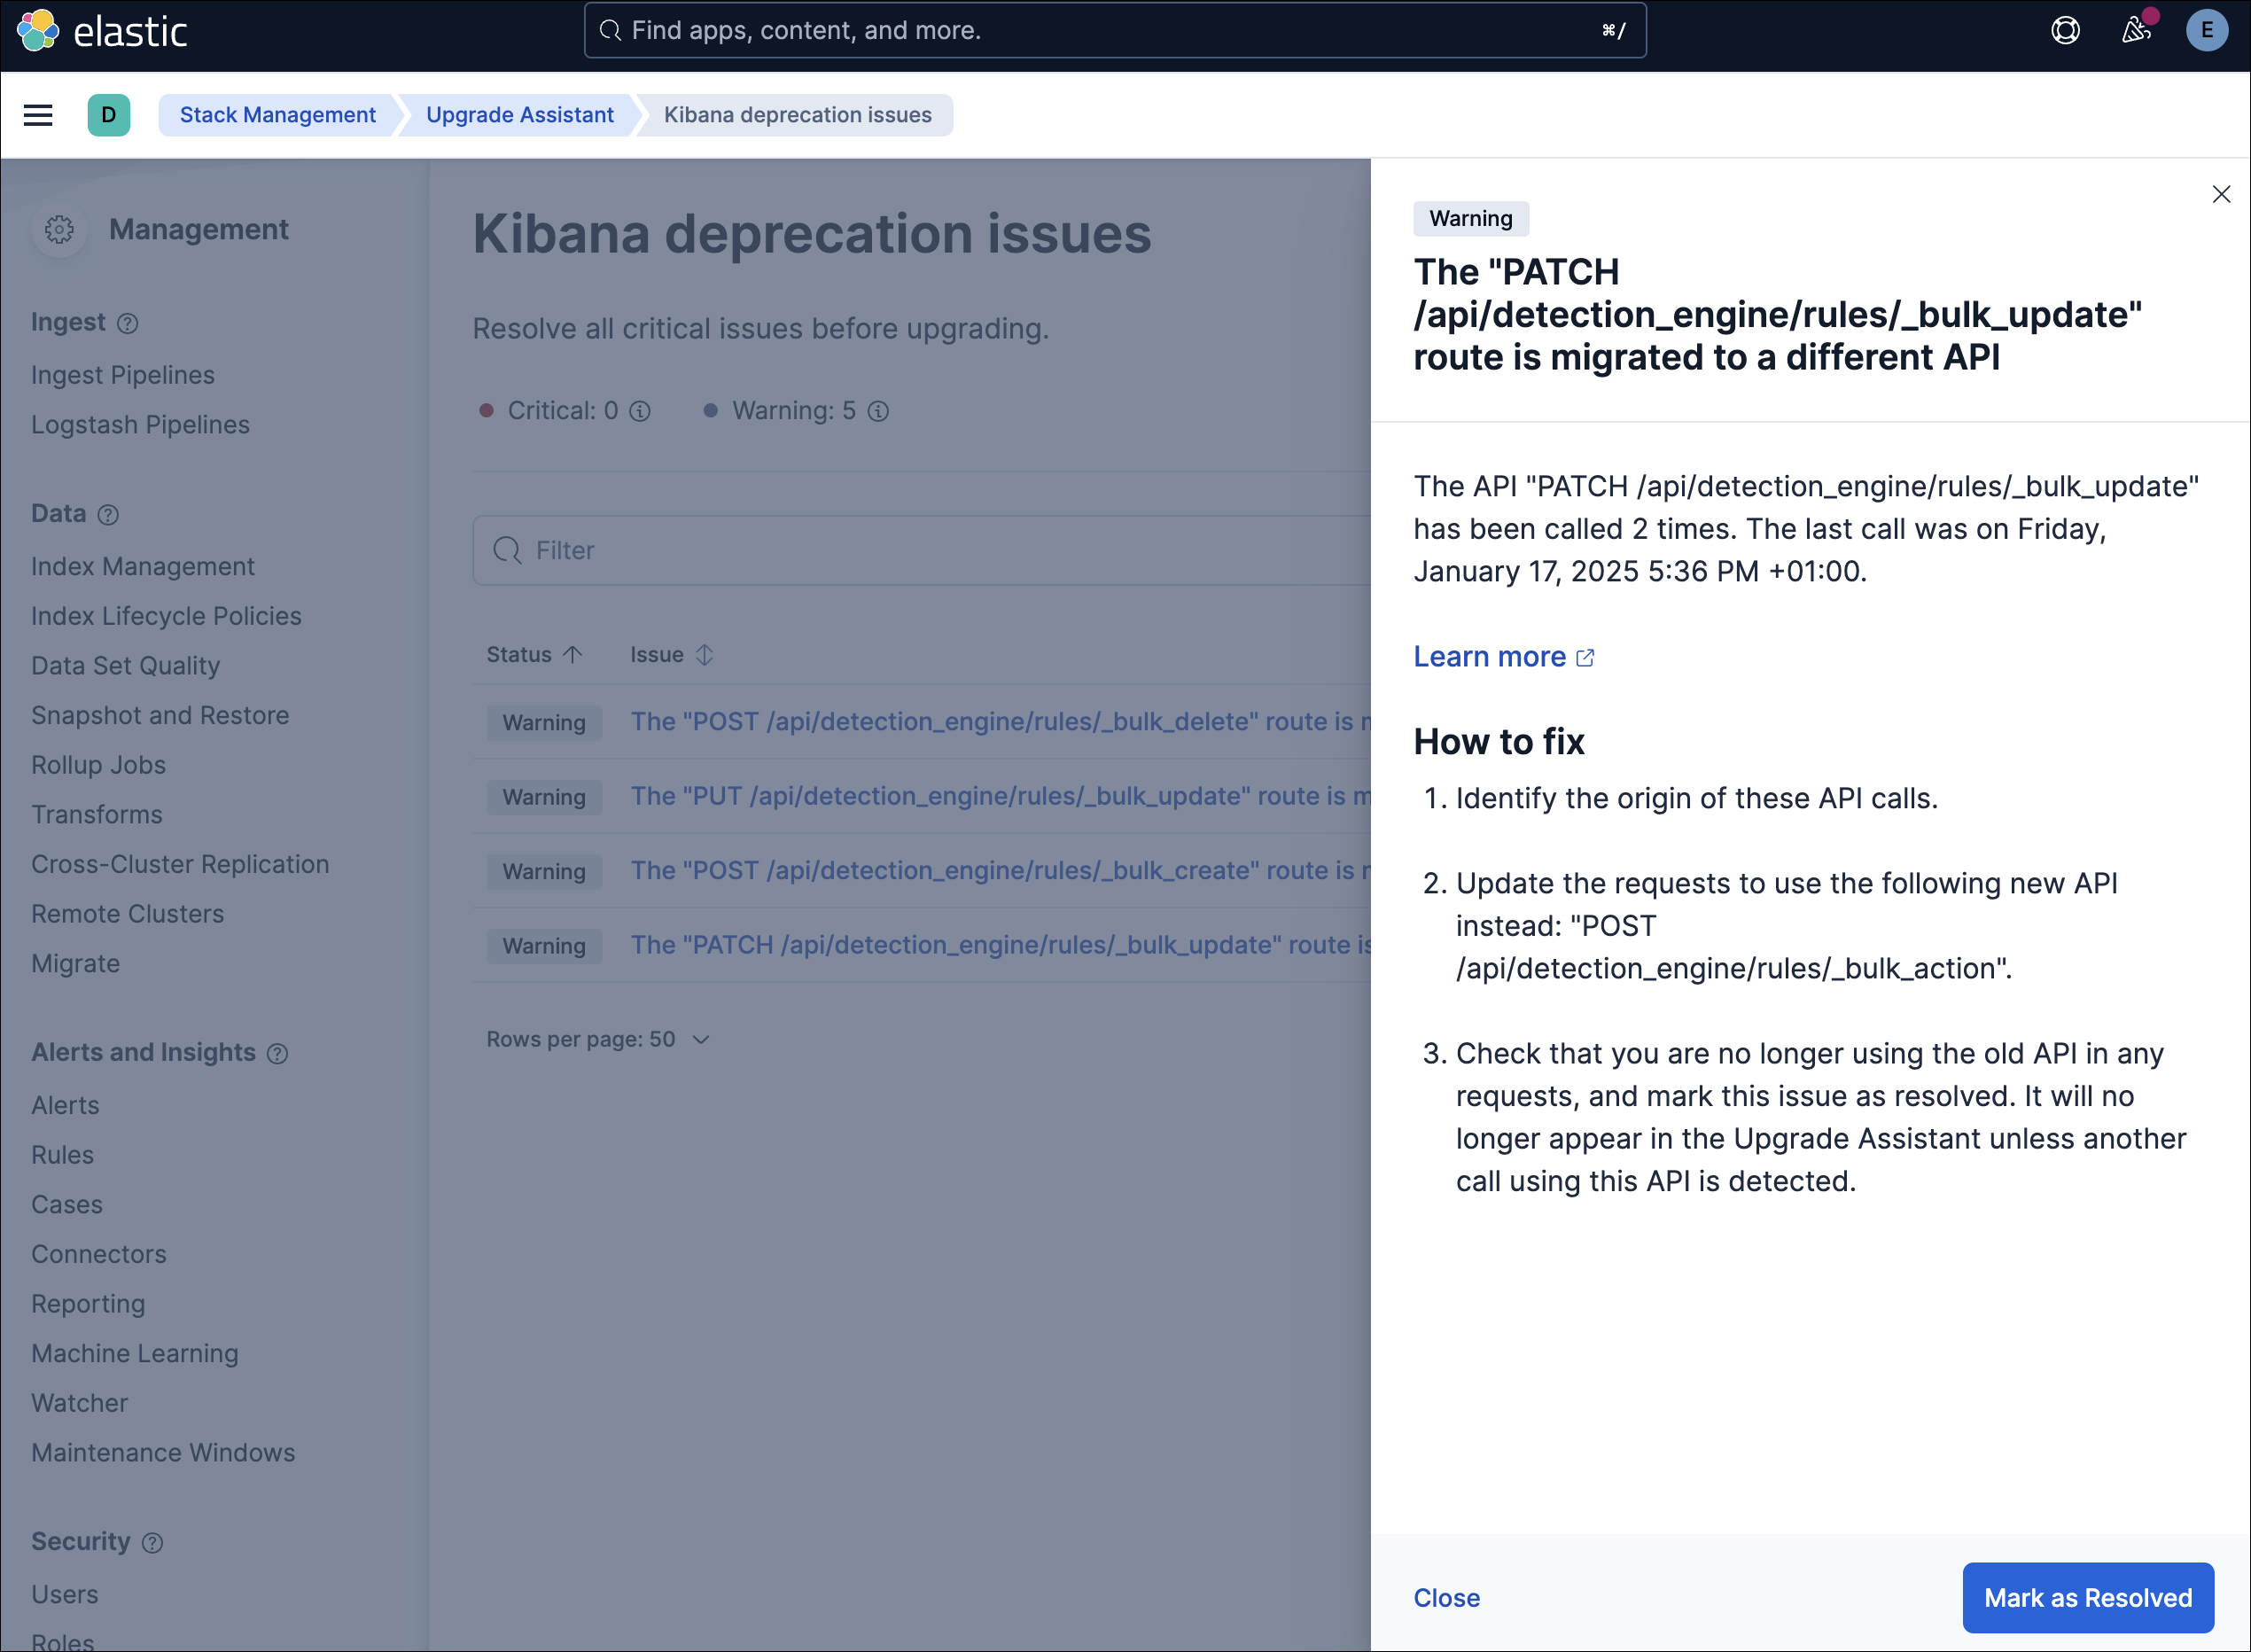Select the Upgrade Assistant breadcrumb tab

(521, 115)
